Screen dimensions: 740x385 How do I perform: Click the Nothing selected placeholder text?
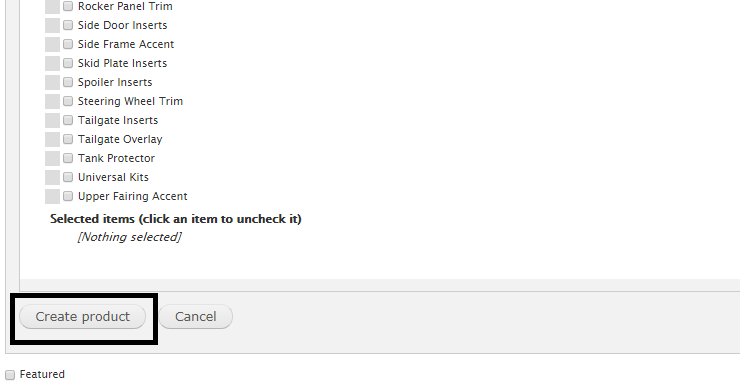129,237
